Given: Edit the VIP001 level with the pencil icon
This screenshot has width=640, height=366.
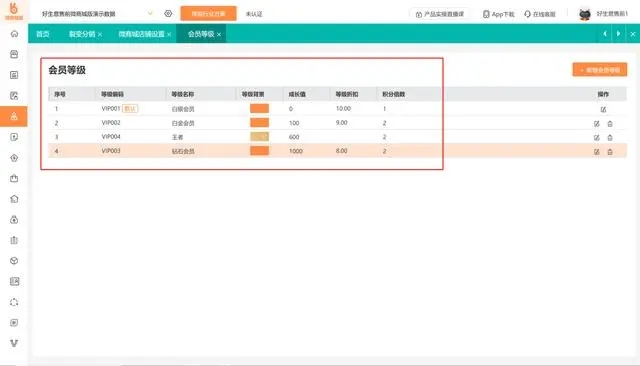Looking at the screenshot, I should pyautogui.click(x=603, y=109).
